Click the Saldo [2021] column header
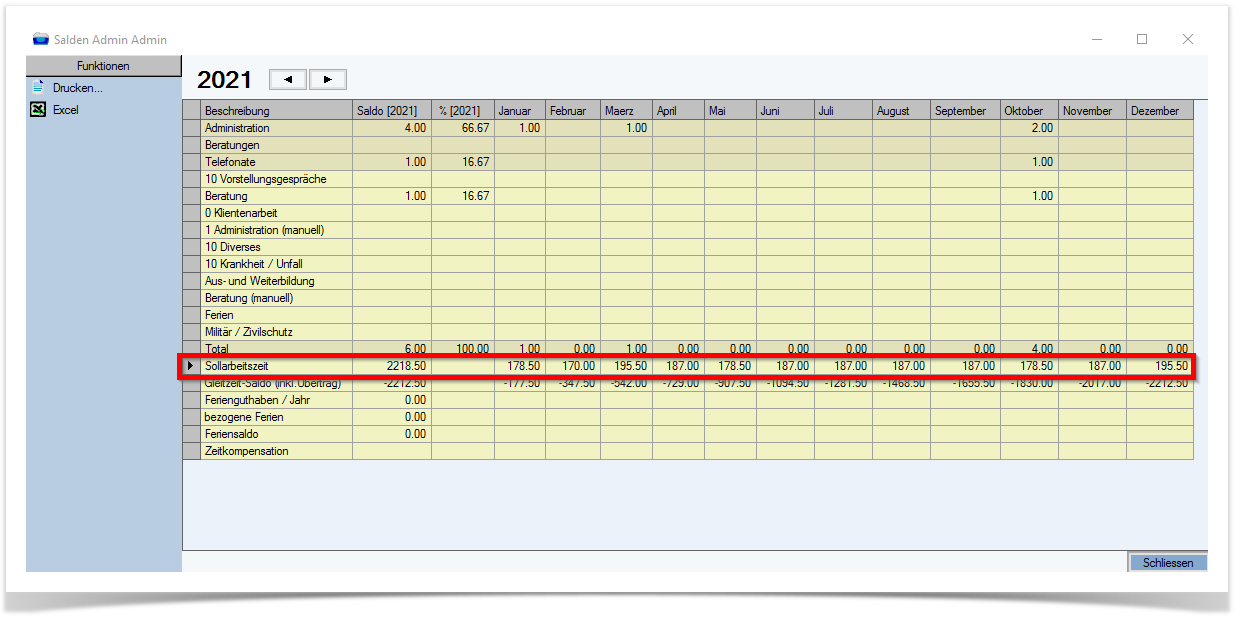This screenshot has height=621, width=1242. (x=391, y=111)
